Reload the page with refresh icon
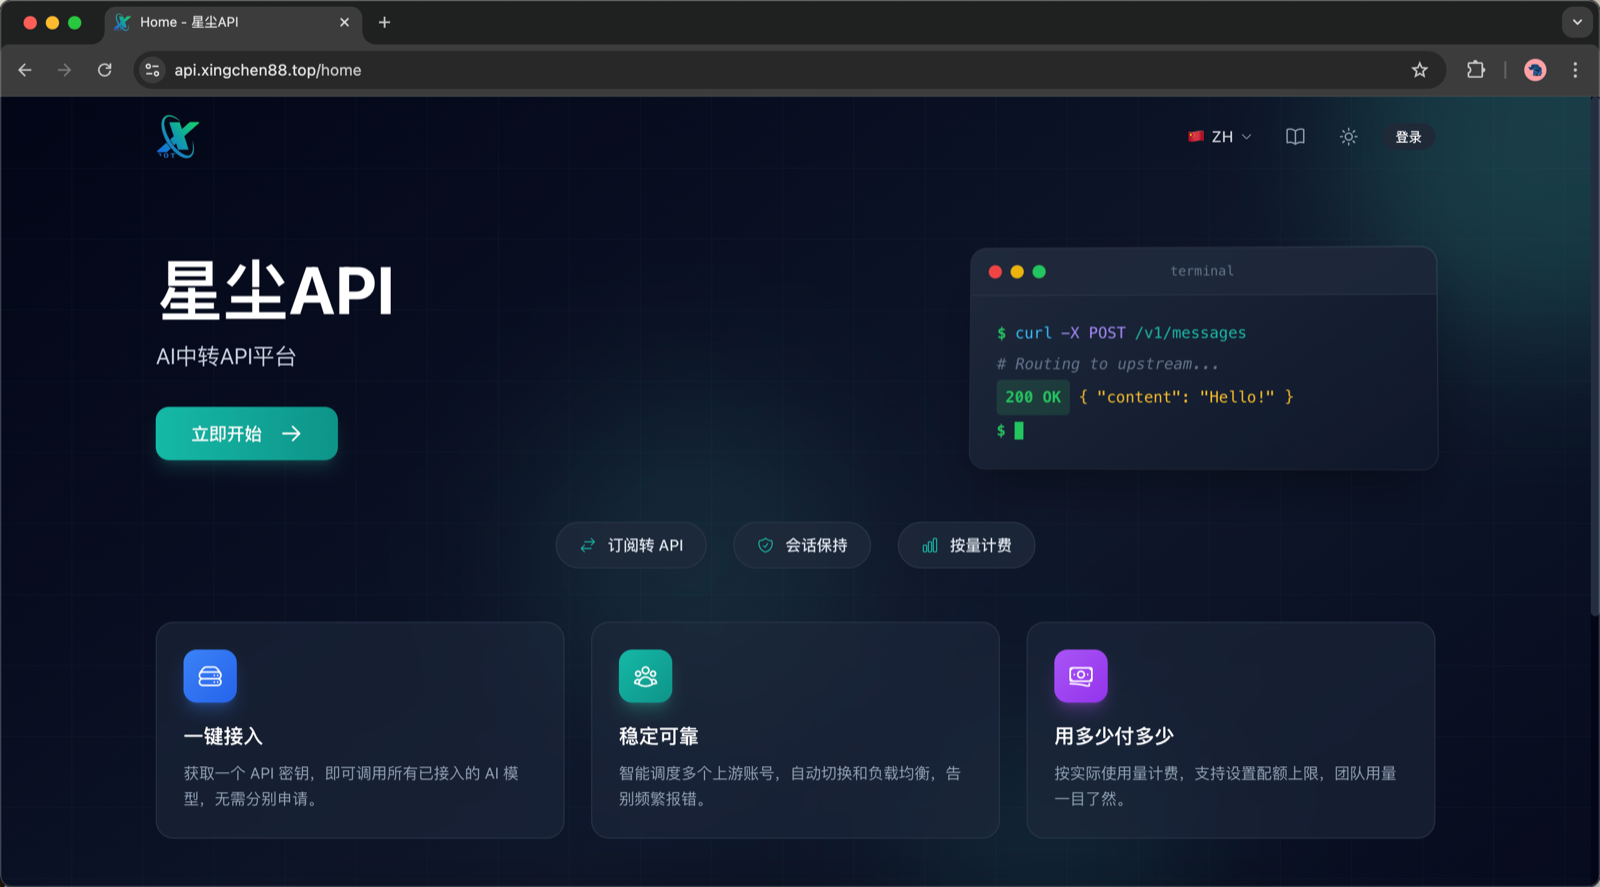This screenshot has width=1600, height=887. (x=105, y=70)
